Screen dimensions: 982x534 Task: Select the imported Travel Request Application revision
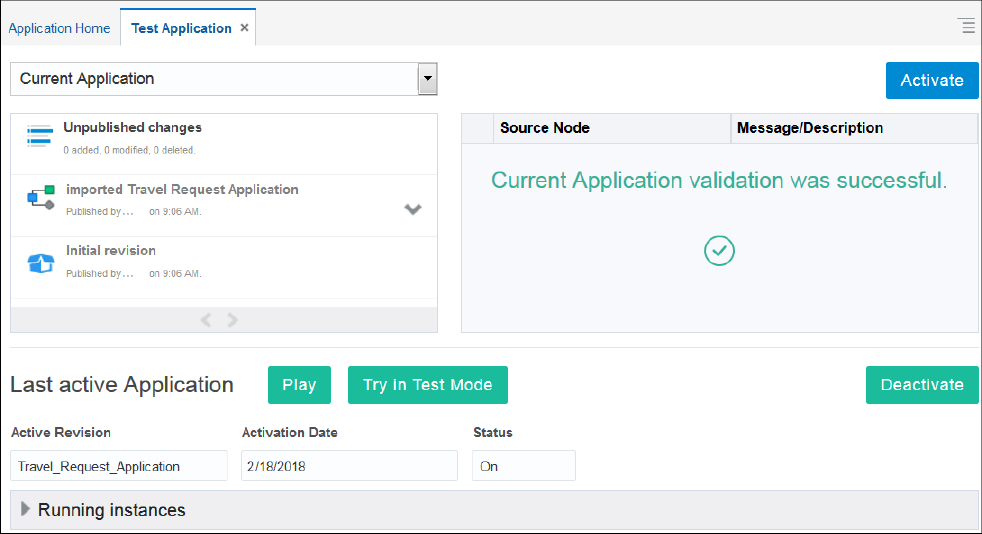tap(182, 190)
